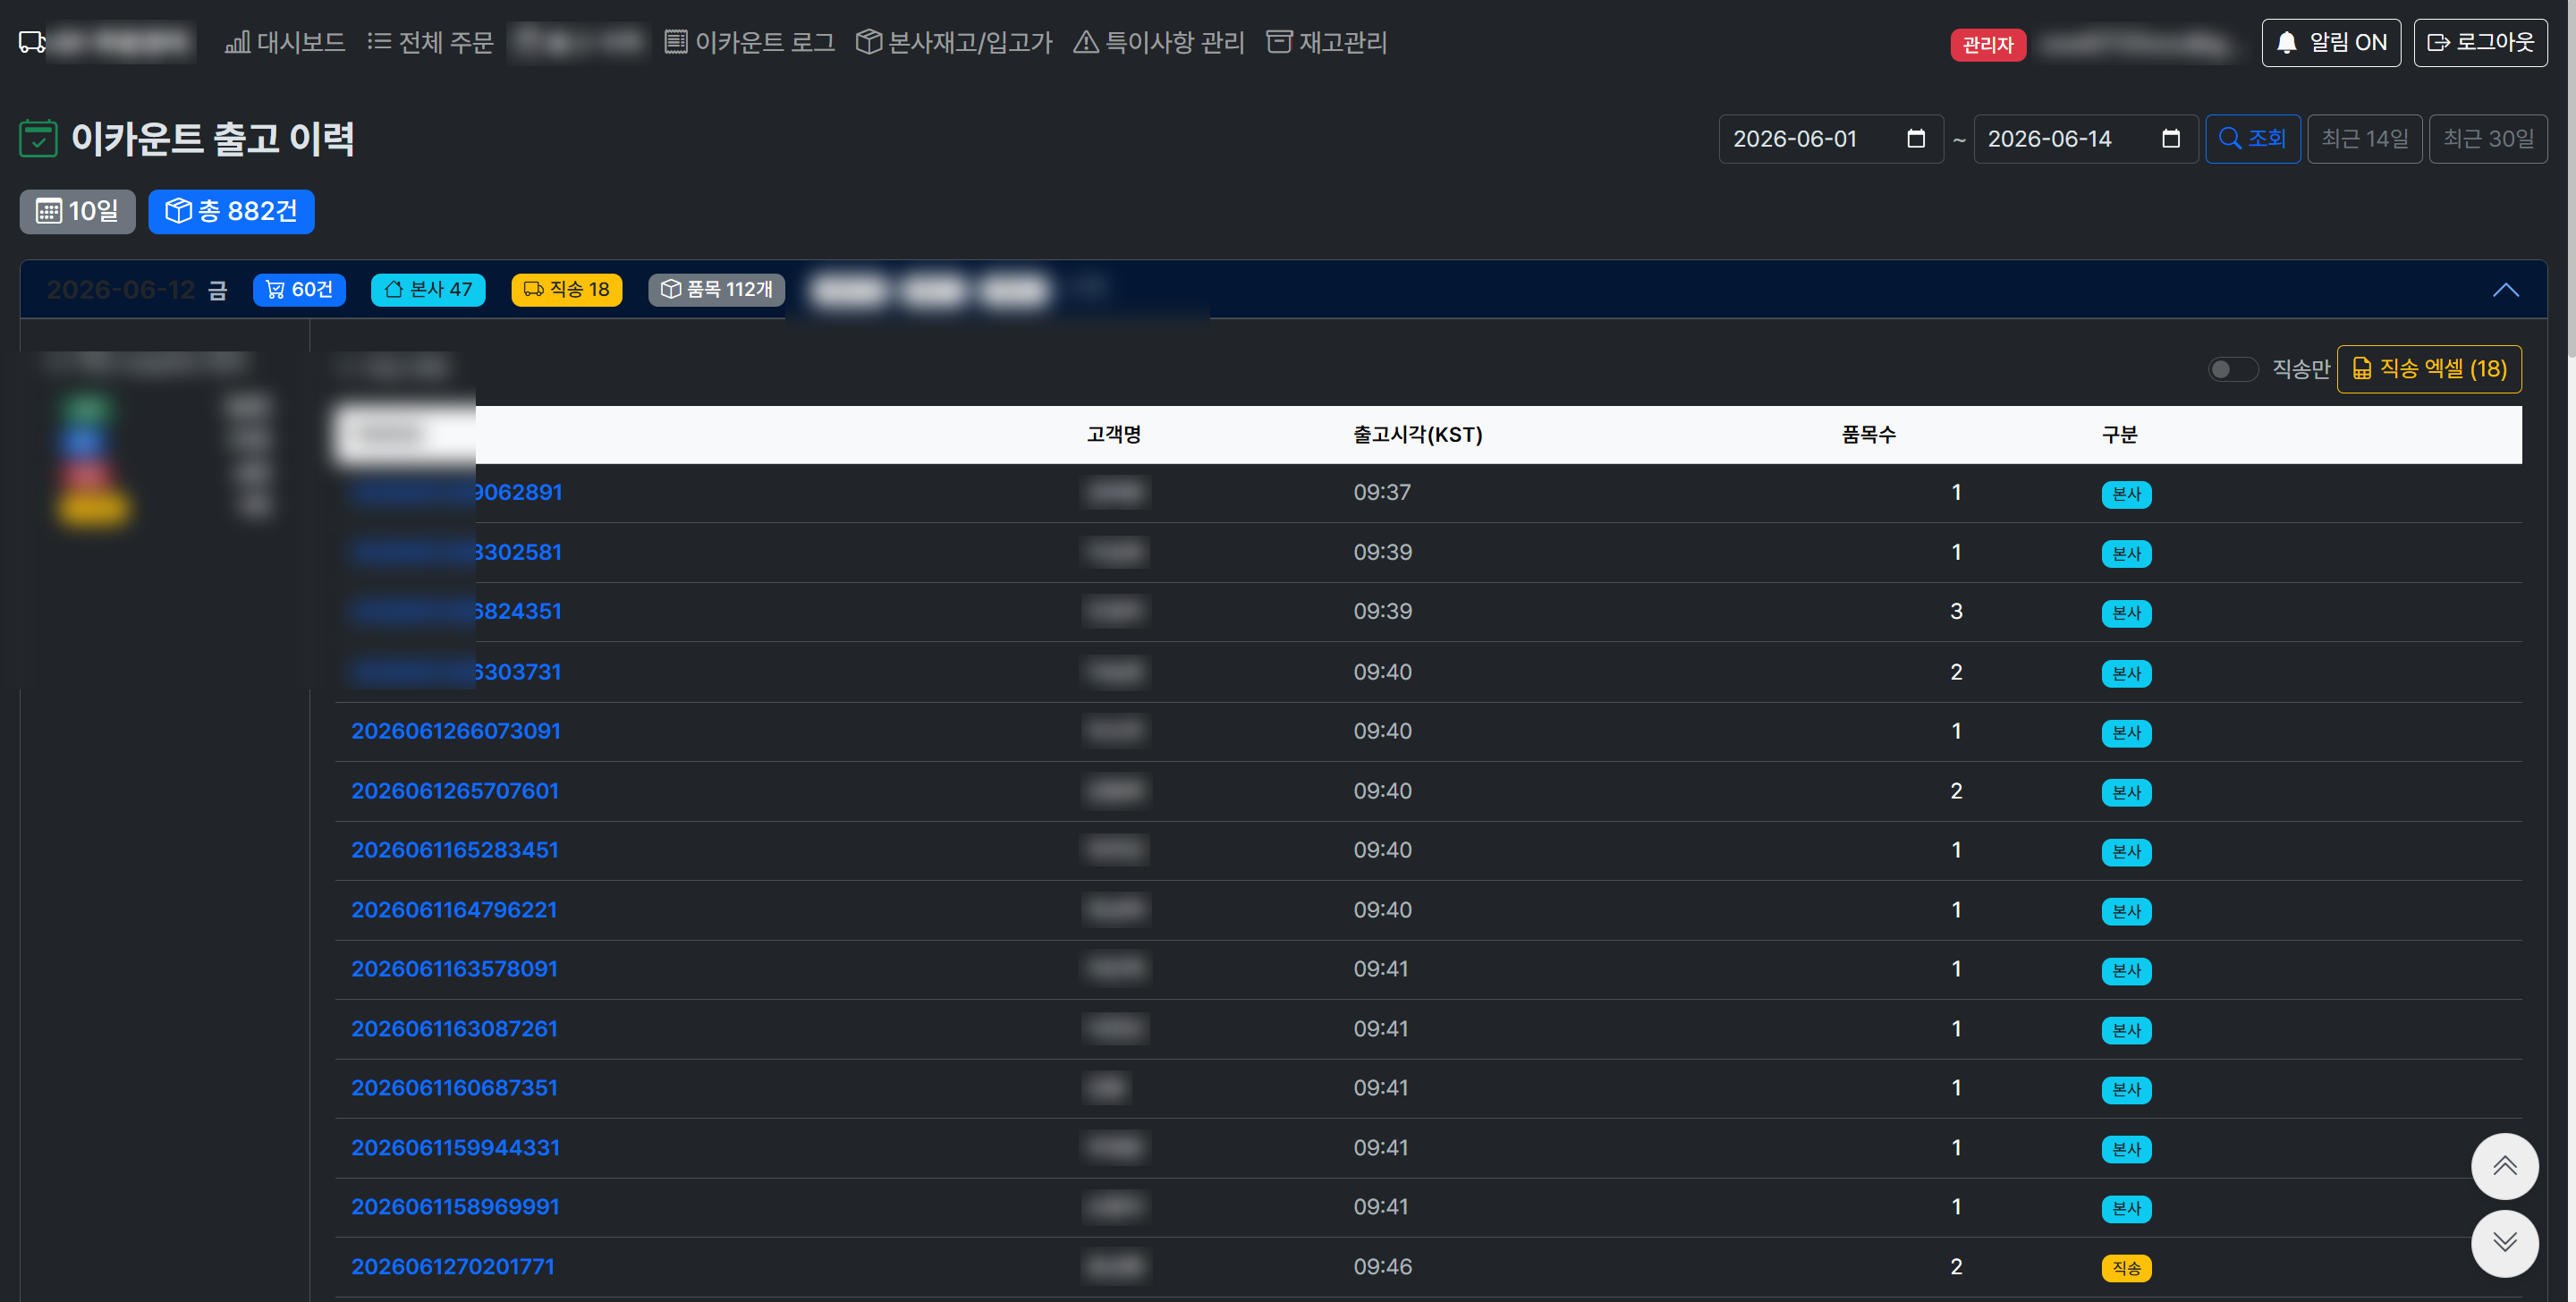2576x1302 pixels.
Task: Click the calendar icon in the 2026-06-01 date field
Action: [x=1915, y=139]
